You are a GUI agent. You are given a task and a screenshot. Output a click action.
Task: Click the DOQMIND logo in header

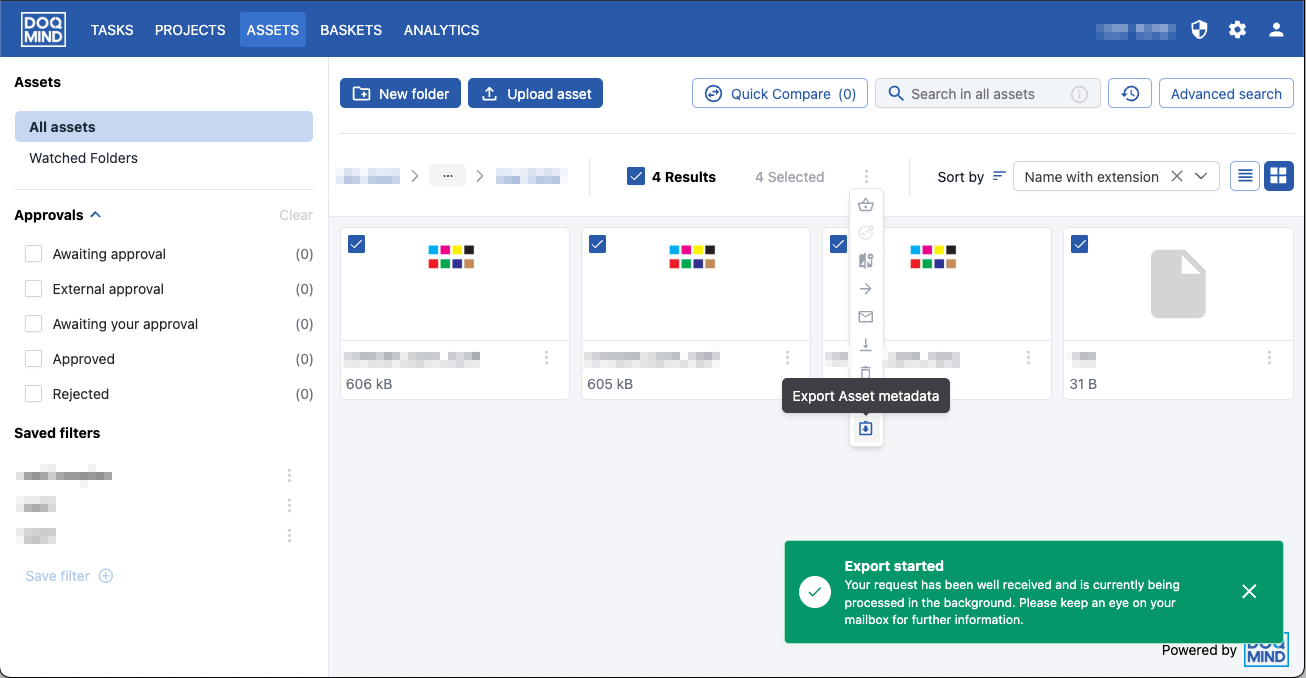pyautogui.click(x=43, y=30)
